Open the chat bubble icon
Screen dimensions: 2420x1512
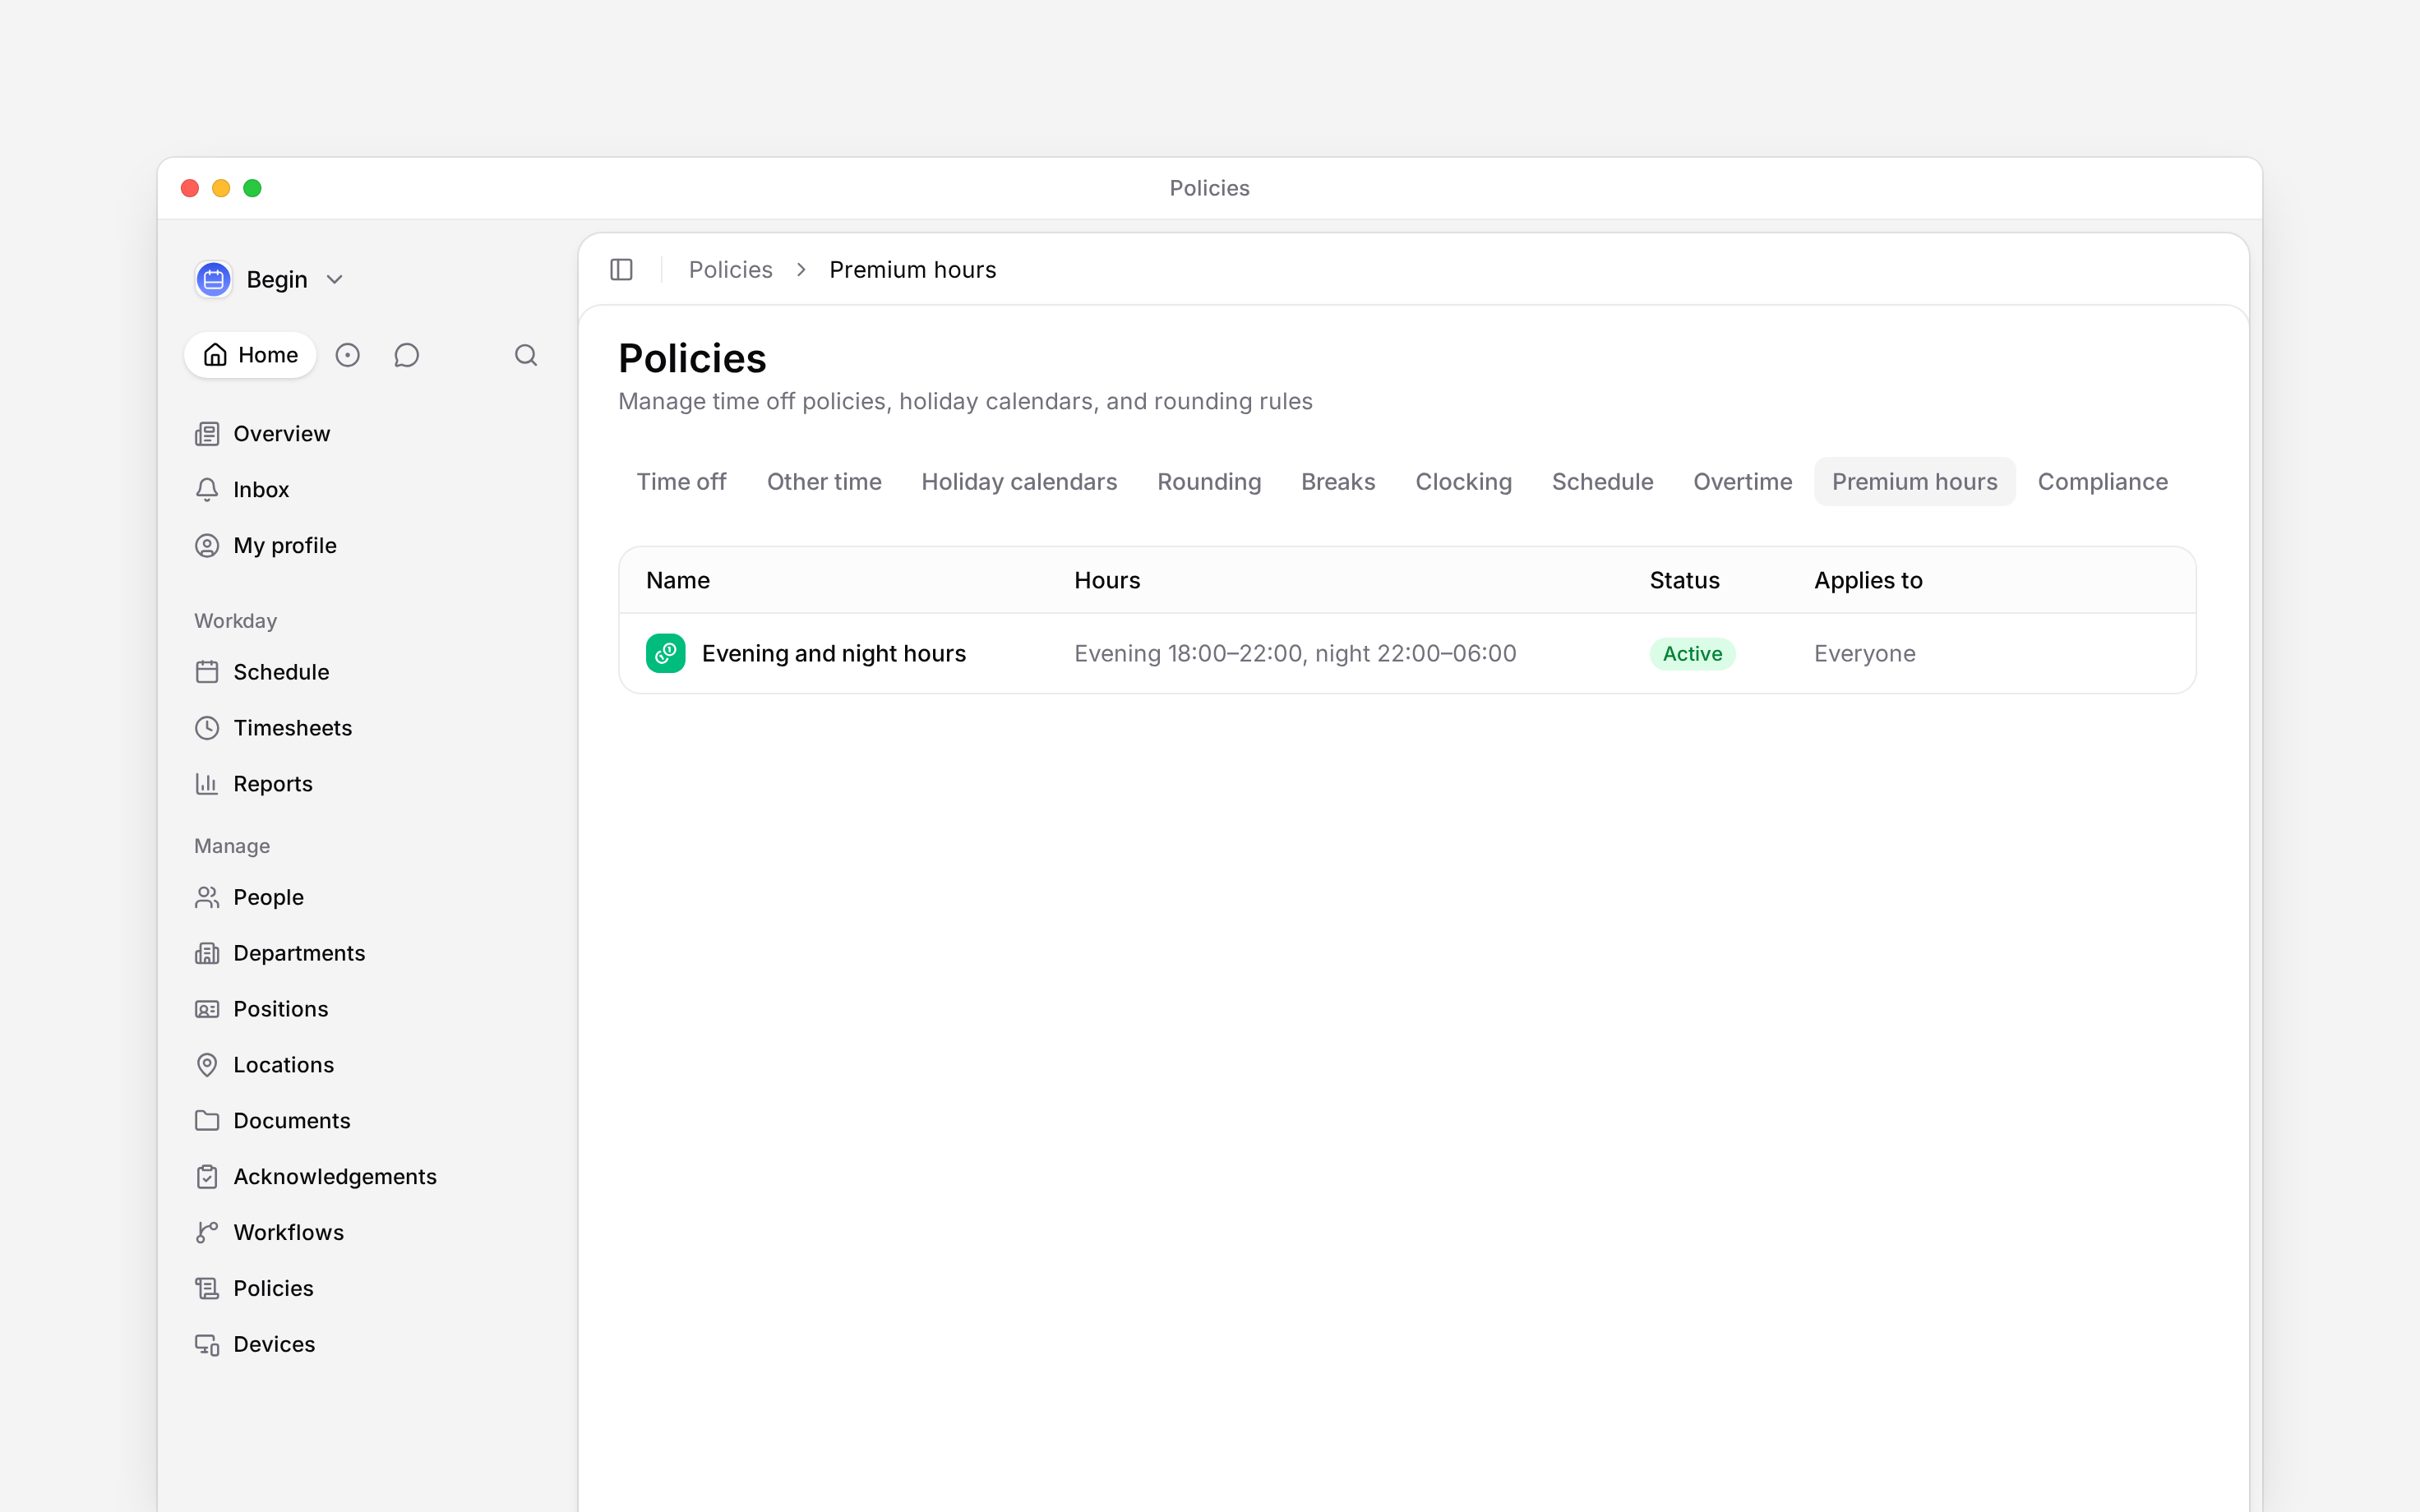click(406, 355)
